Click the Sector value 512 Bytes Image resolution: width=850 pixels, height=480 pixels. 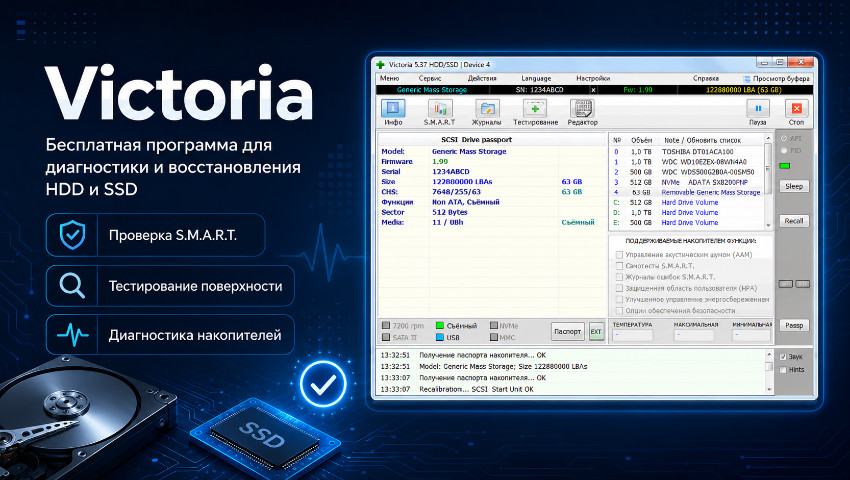pos(450,212)
